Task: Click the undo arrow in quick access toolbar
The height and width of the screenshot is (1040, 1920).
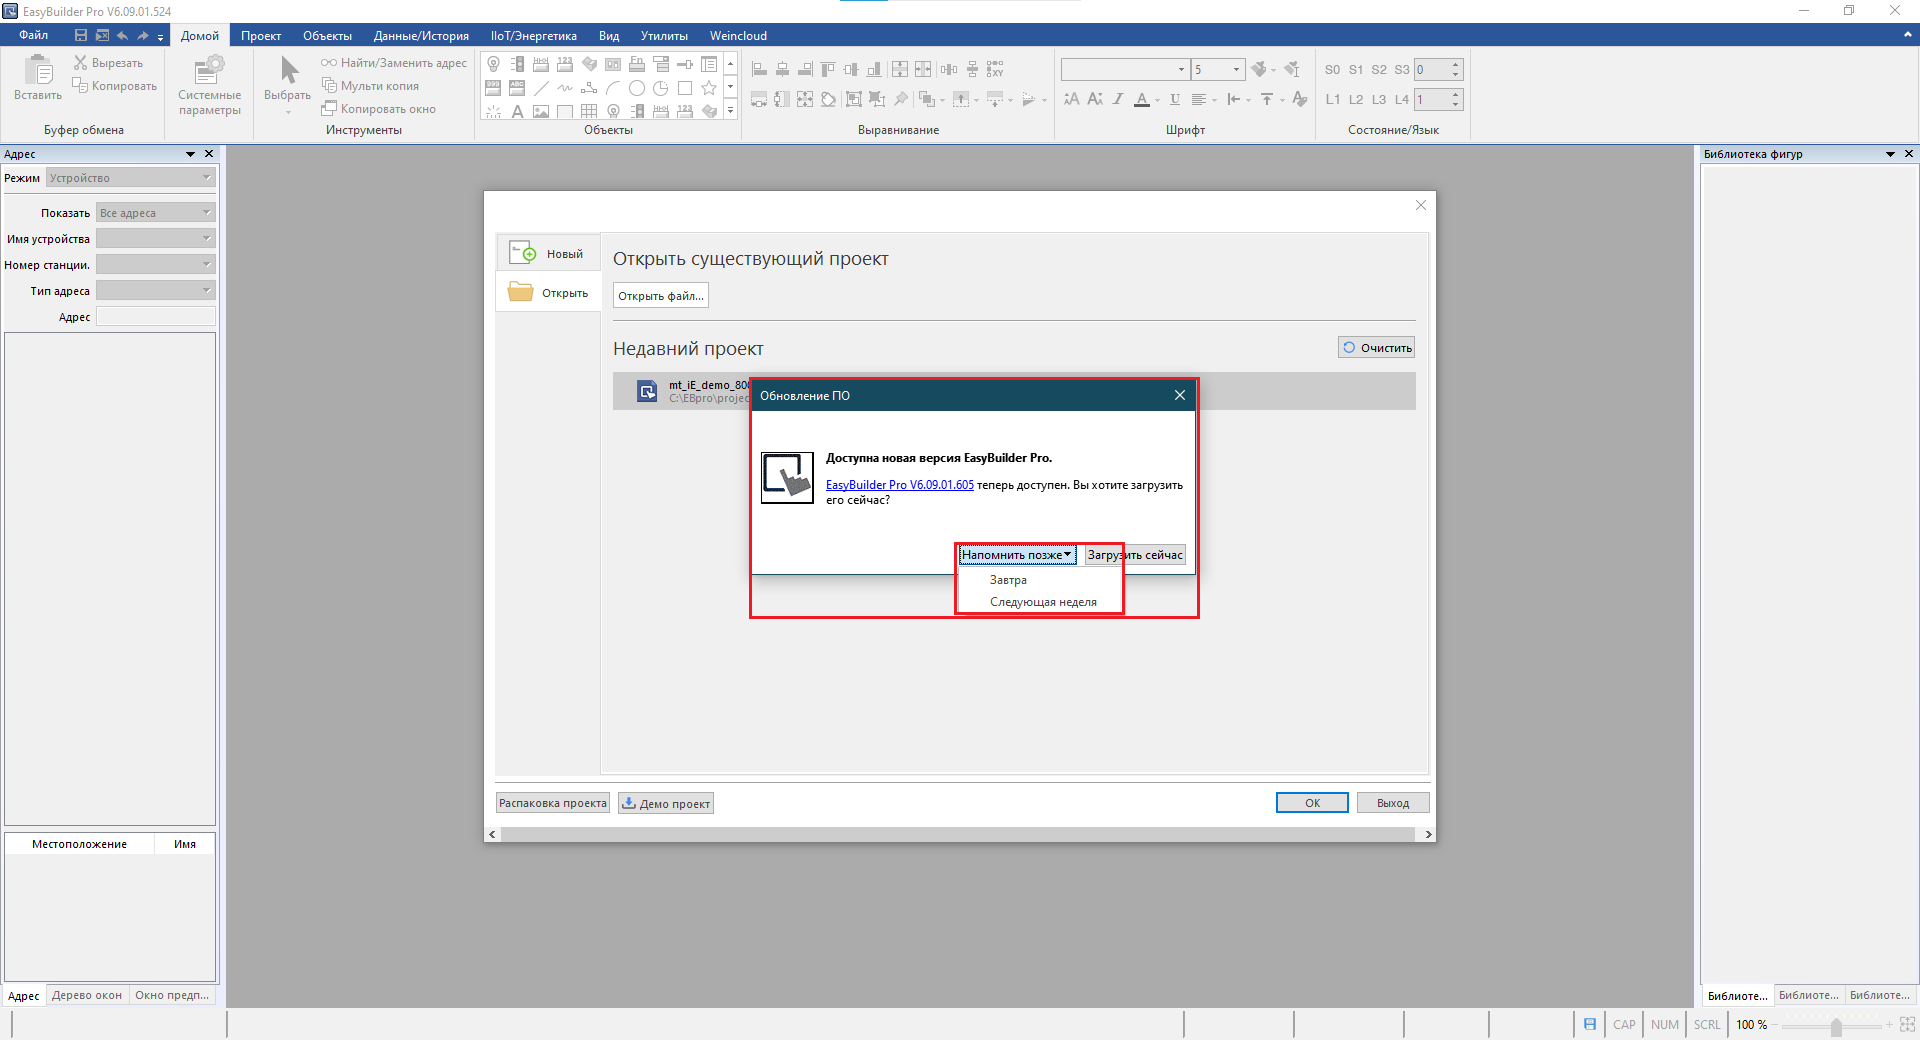Action: 122,35
